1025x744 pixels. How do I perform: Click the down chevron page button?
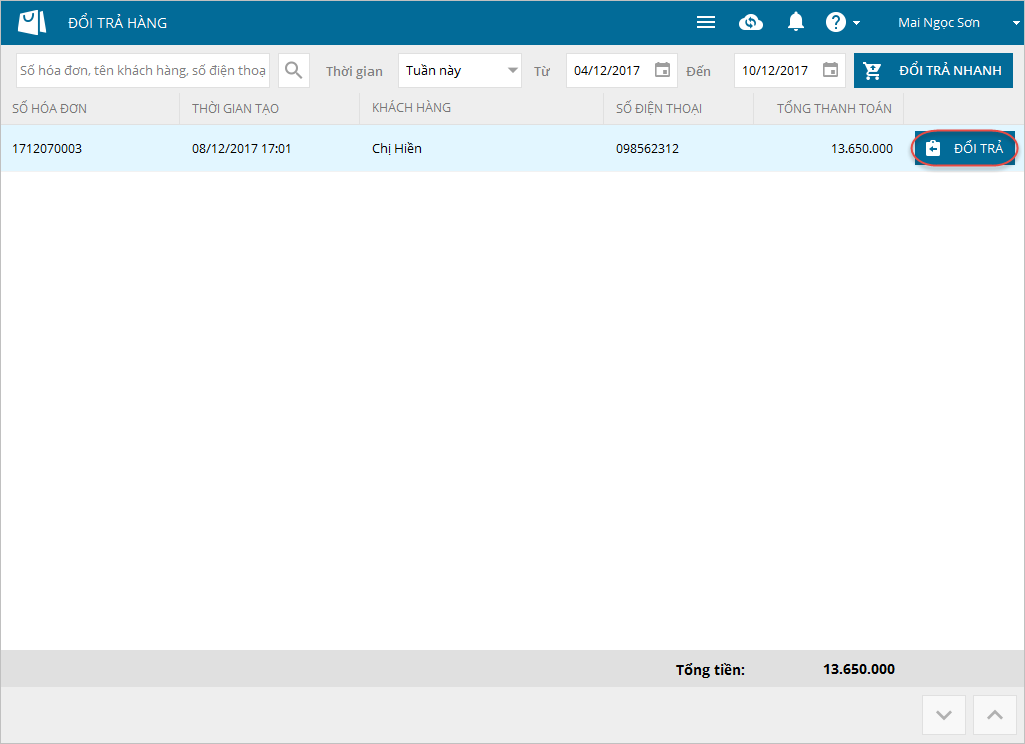[944, 715]
